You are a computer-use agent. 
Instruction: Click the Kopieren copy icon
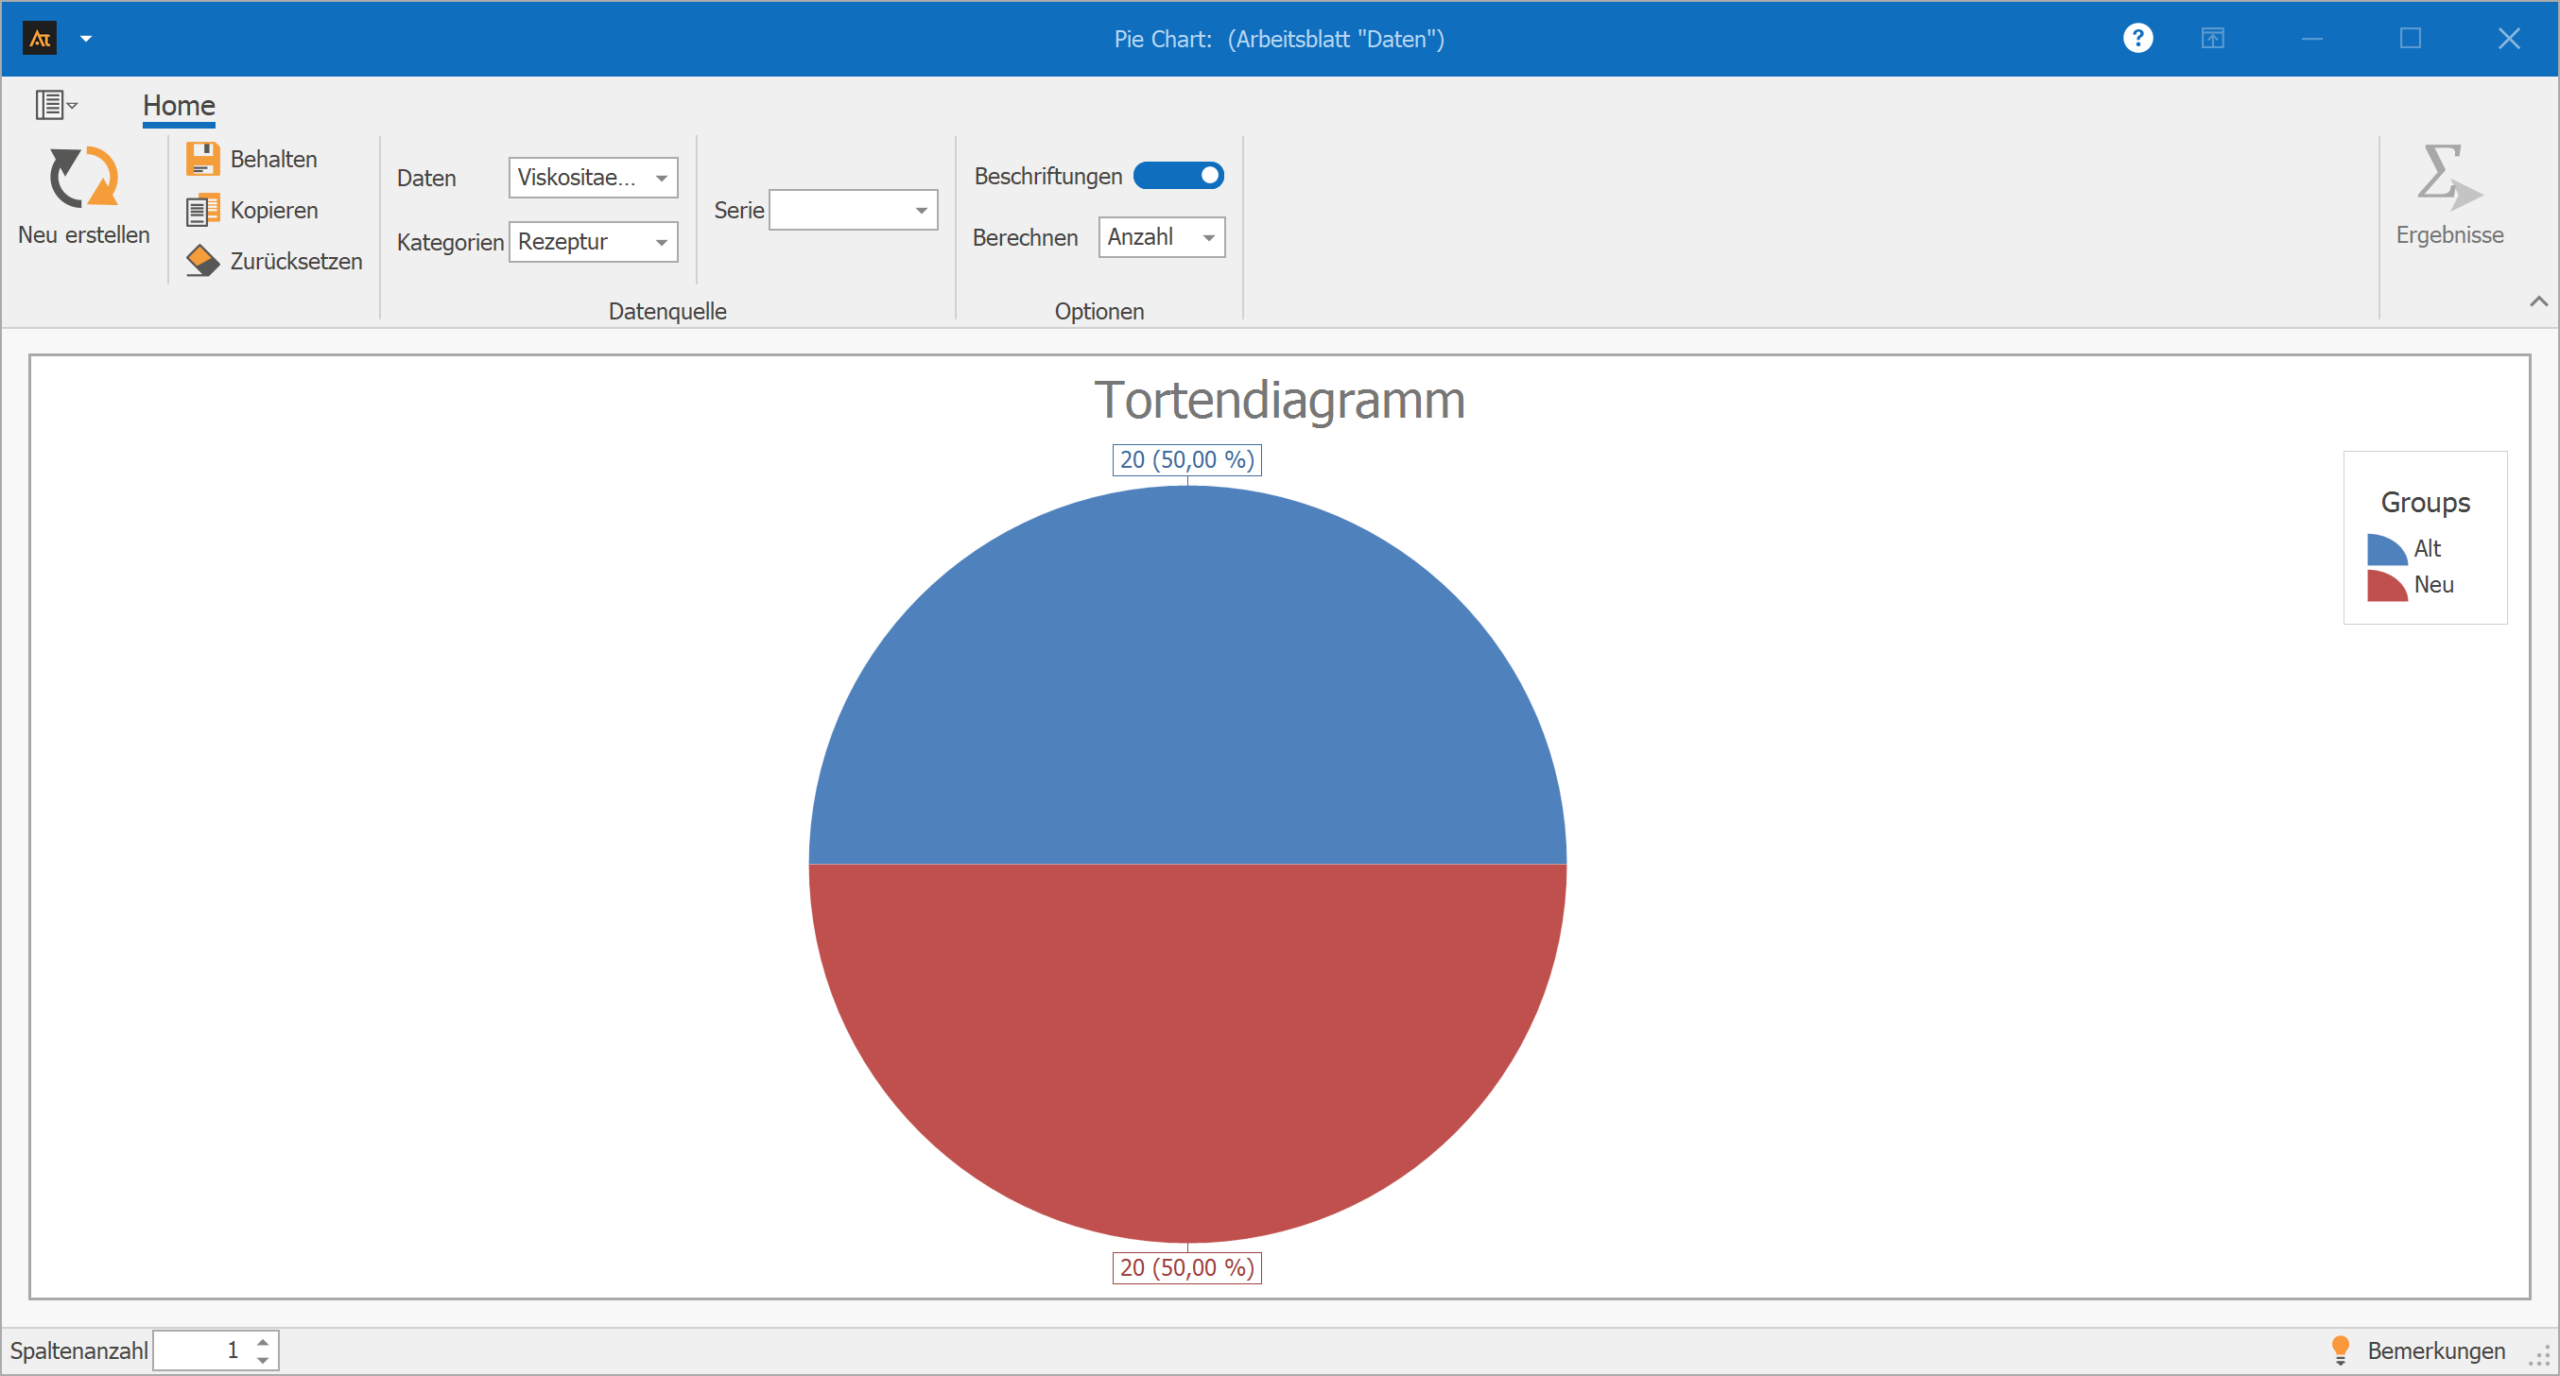tap(203, 210)
